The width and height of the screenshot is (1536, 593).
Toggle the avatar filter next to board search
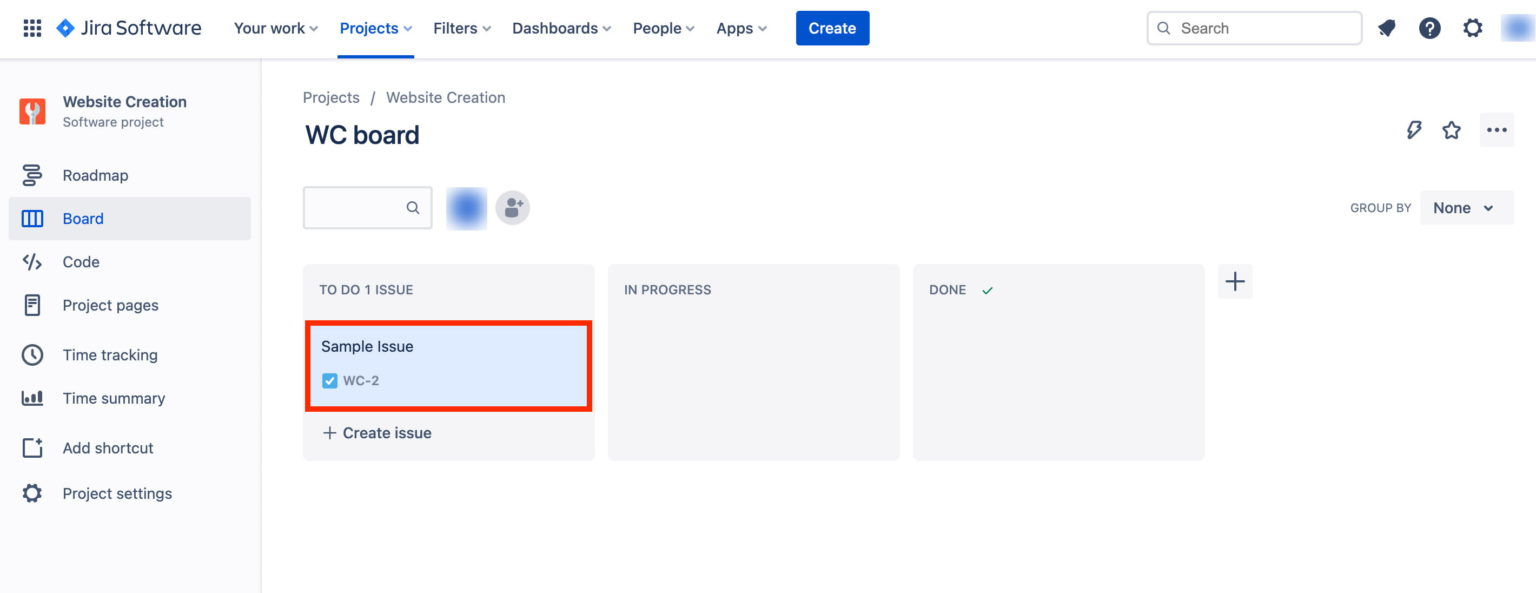point(466,207)
